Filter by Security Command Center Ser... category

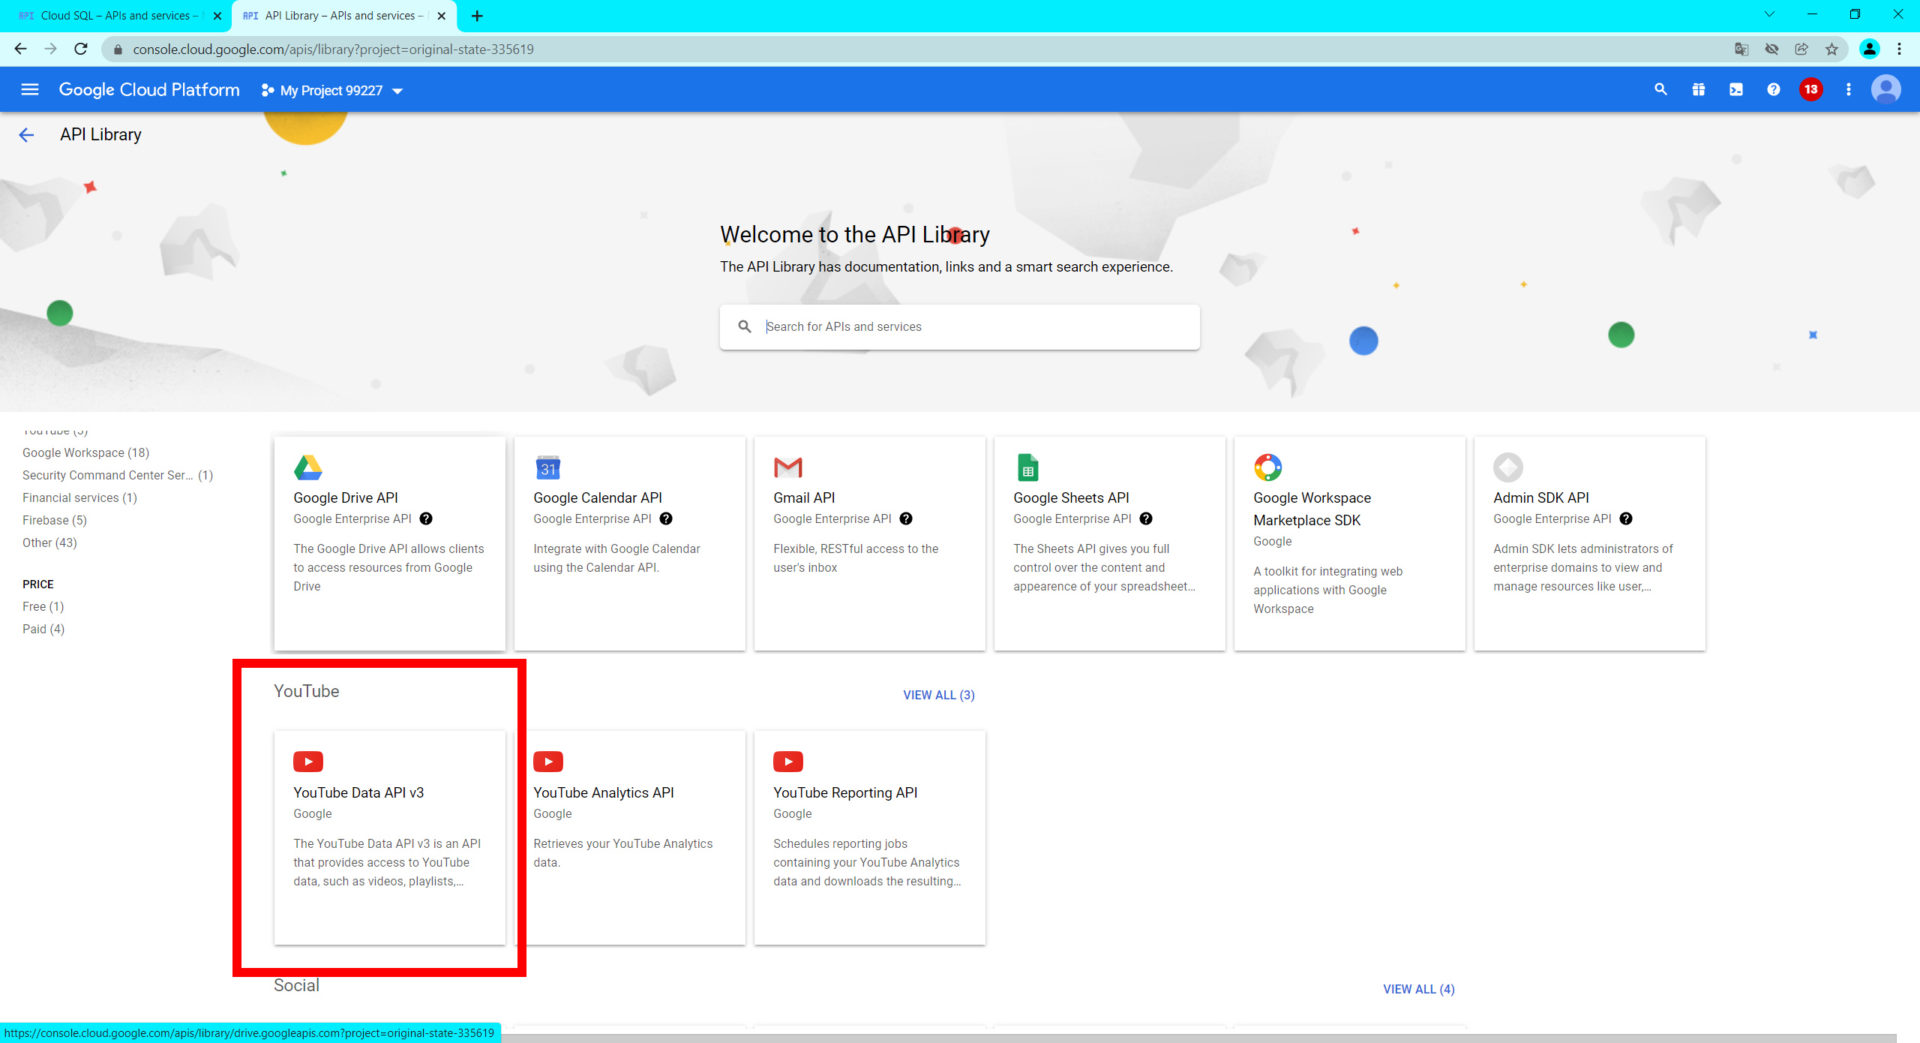click(118, 476)
